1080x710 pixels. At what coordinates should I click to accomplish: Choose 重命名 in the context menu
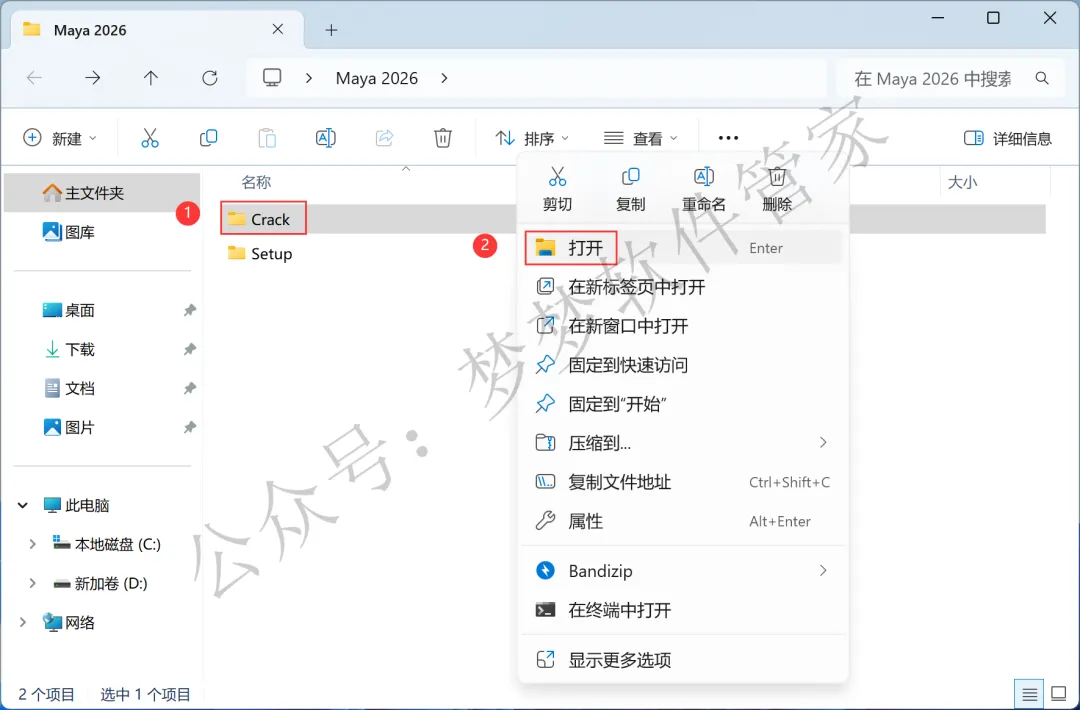pyautogui.click(x=703, y=189)
